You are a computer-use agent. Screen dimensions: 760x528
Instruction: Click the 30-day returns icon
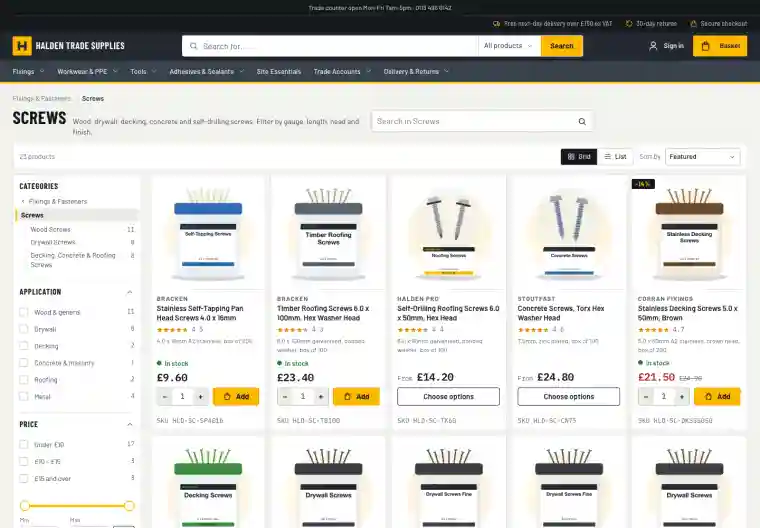pos(629,23)
